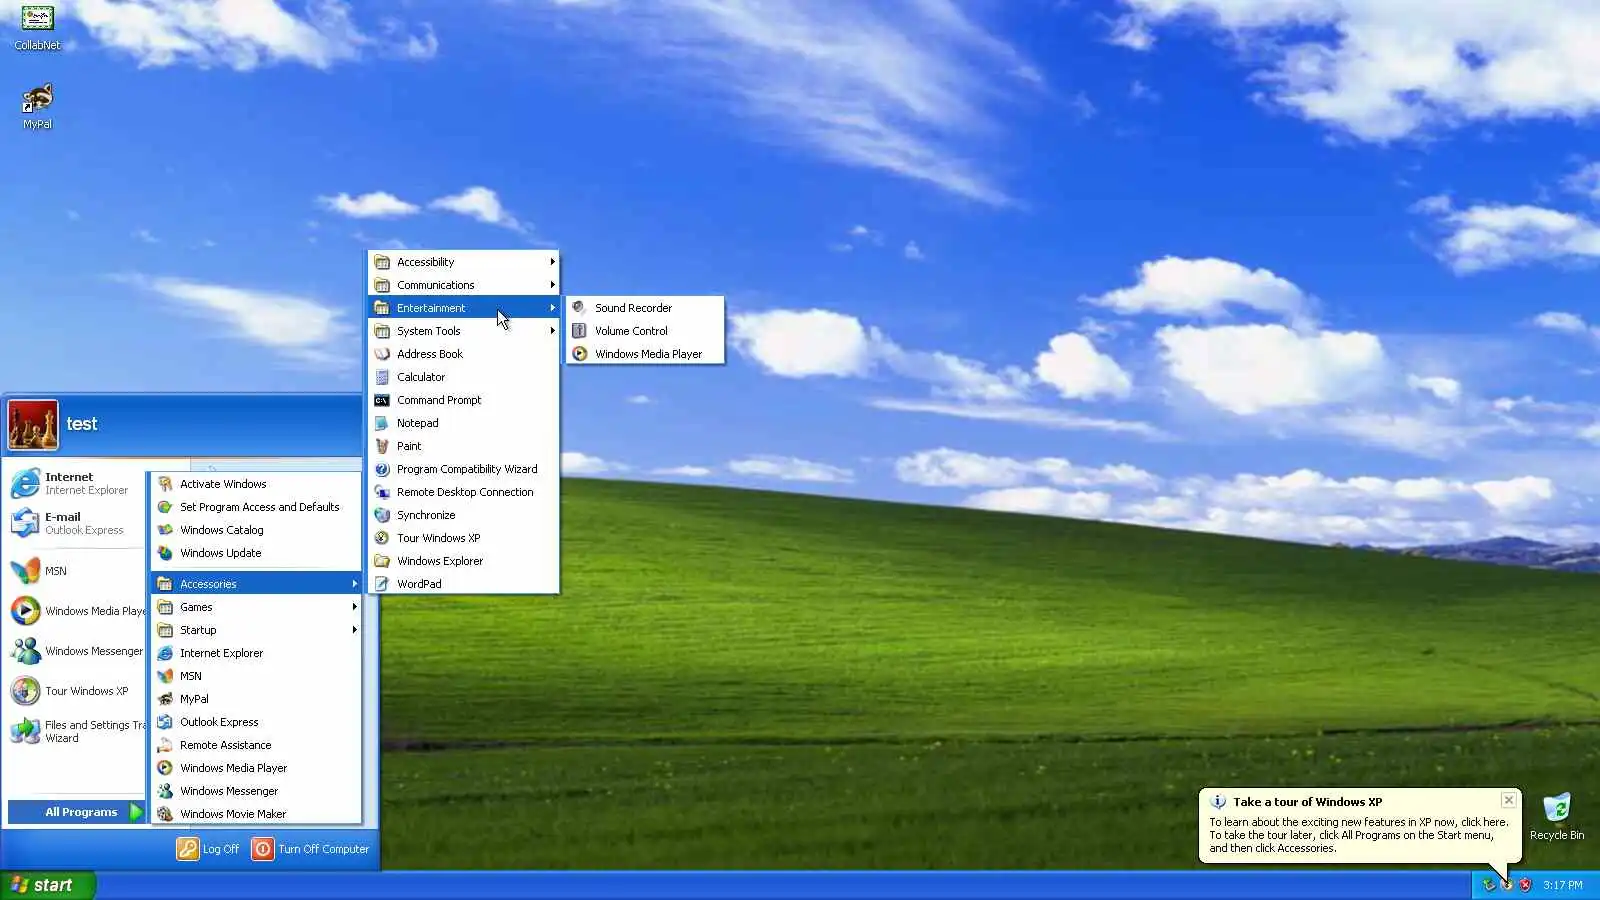Launch Windows Media Player from Entertainment submenu
Image resolution: width=1600 pixels, height=900 pixels.
coord(645,354)
